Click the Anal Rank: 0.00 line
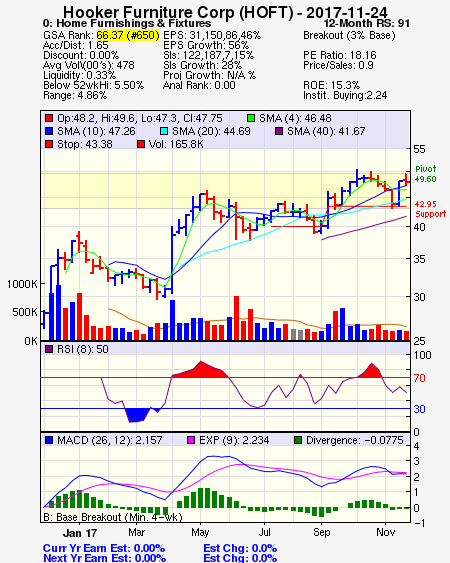The width and height of the screenshot is (450, 563). pos(199,85)
